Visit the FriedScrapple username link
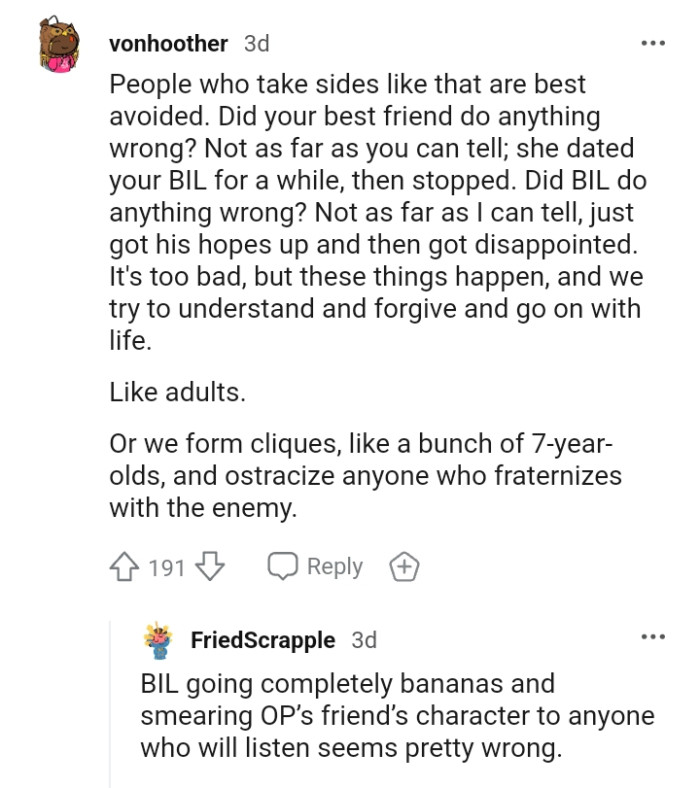This screenshot has width=700, height=788. coord(262,640)
